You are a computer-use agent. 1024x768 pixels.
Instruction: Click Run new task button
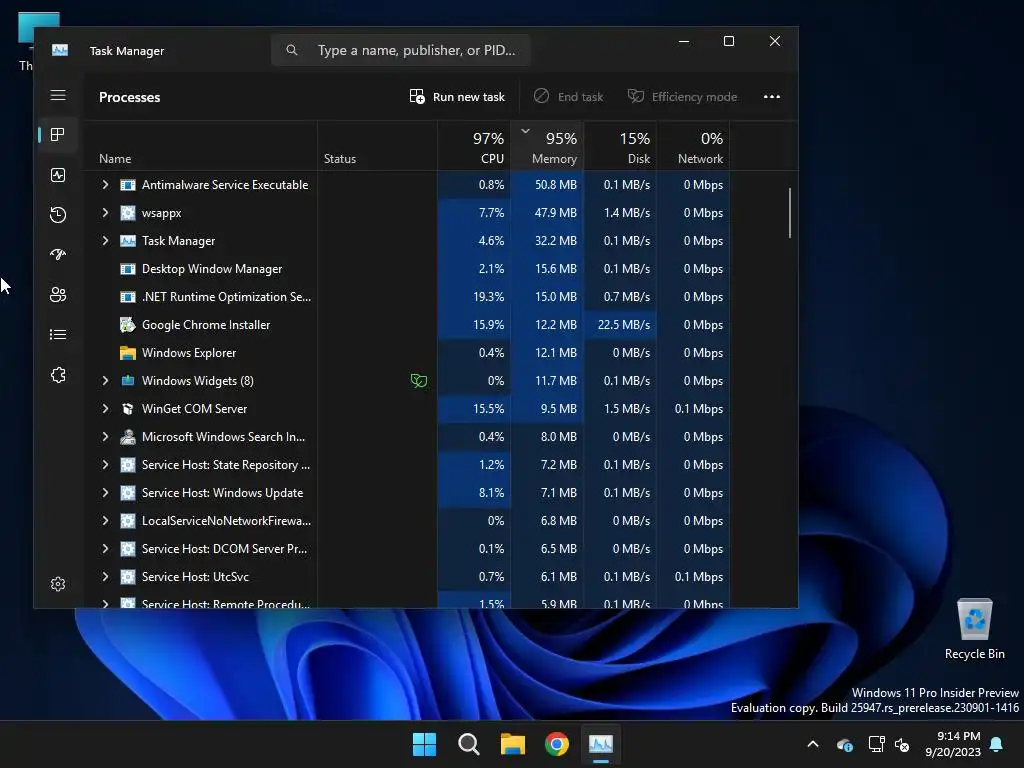coord(457,97)
